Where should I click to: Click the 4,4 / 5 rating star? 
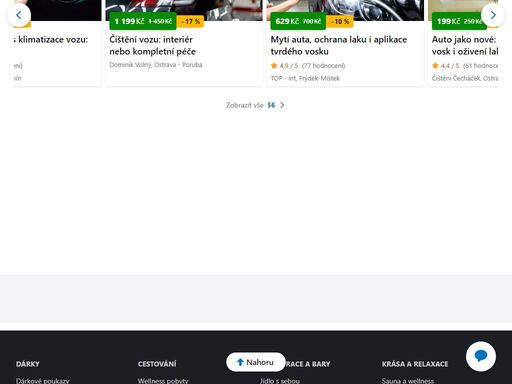coord(435,65)
